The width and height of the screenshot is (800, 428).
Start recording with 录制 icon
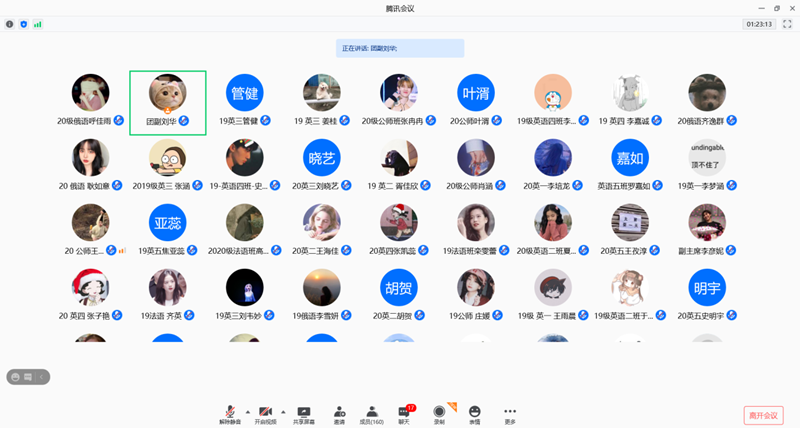(x=439, y=413)
